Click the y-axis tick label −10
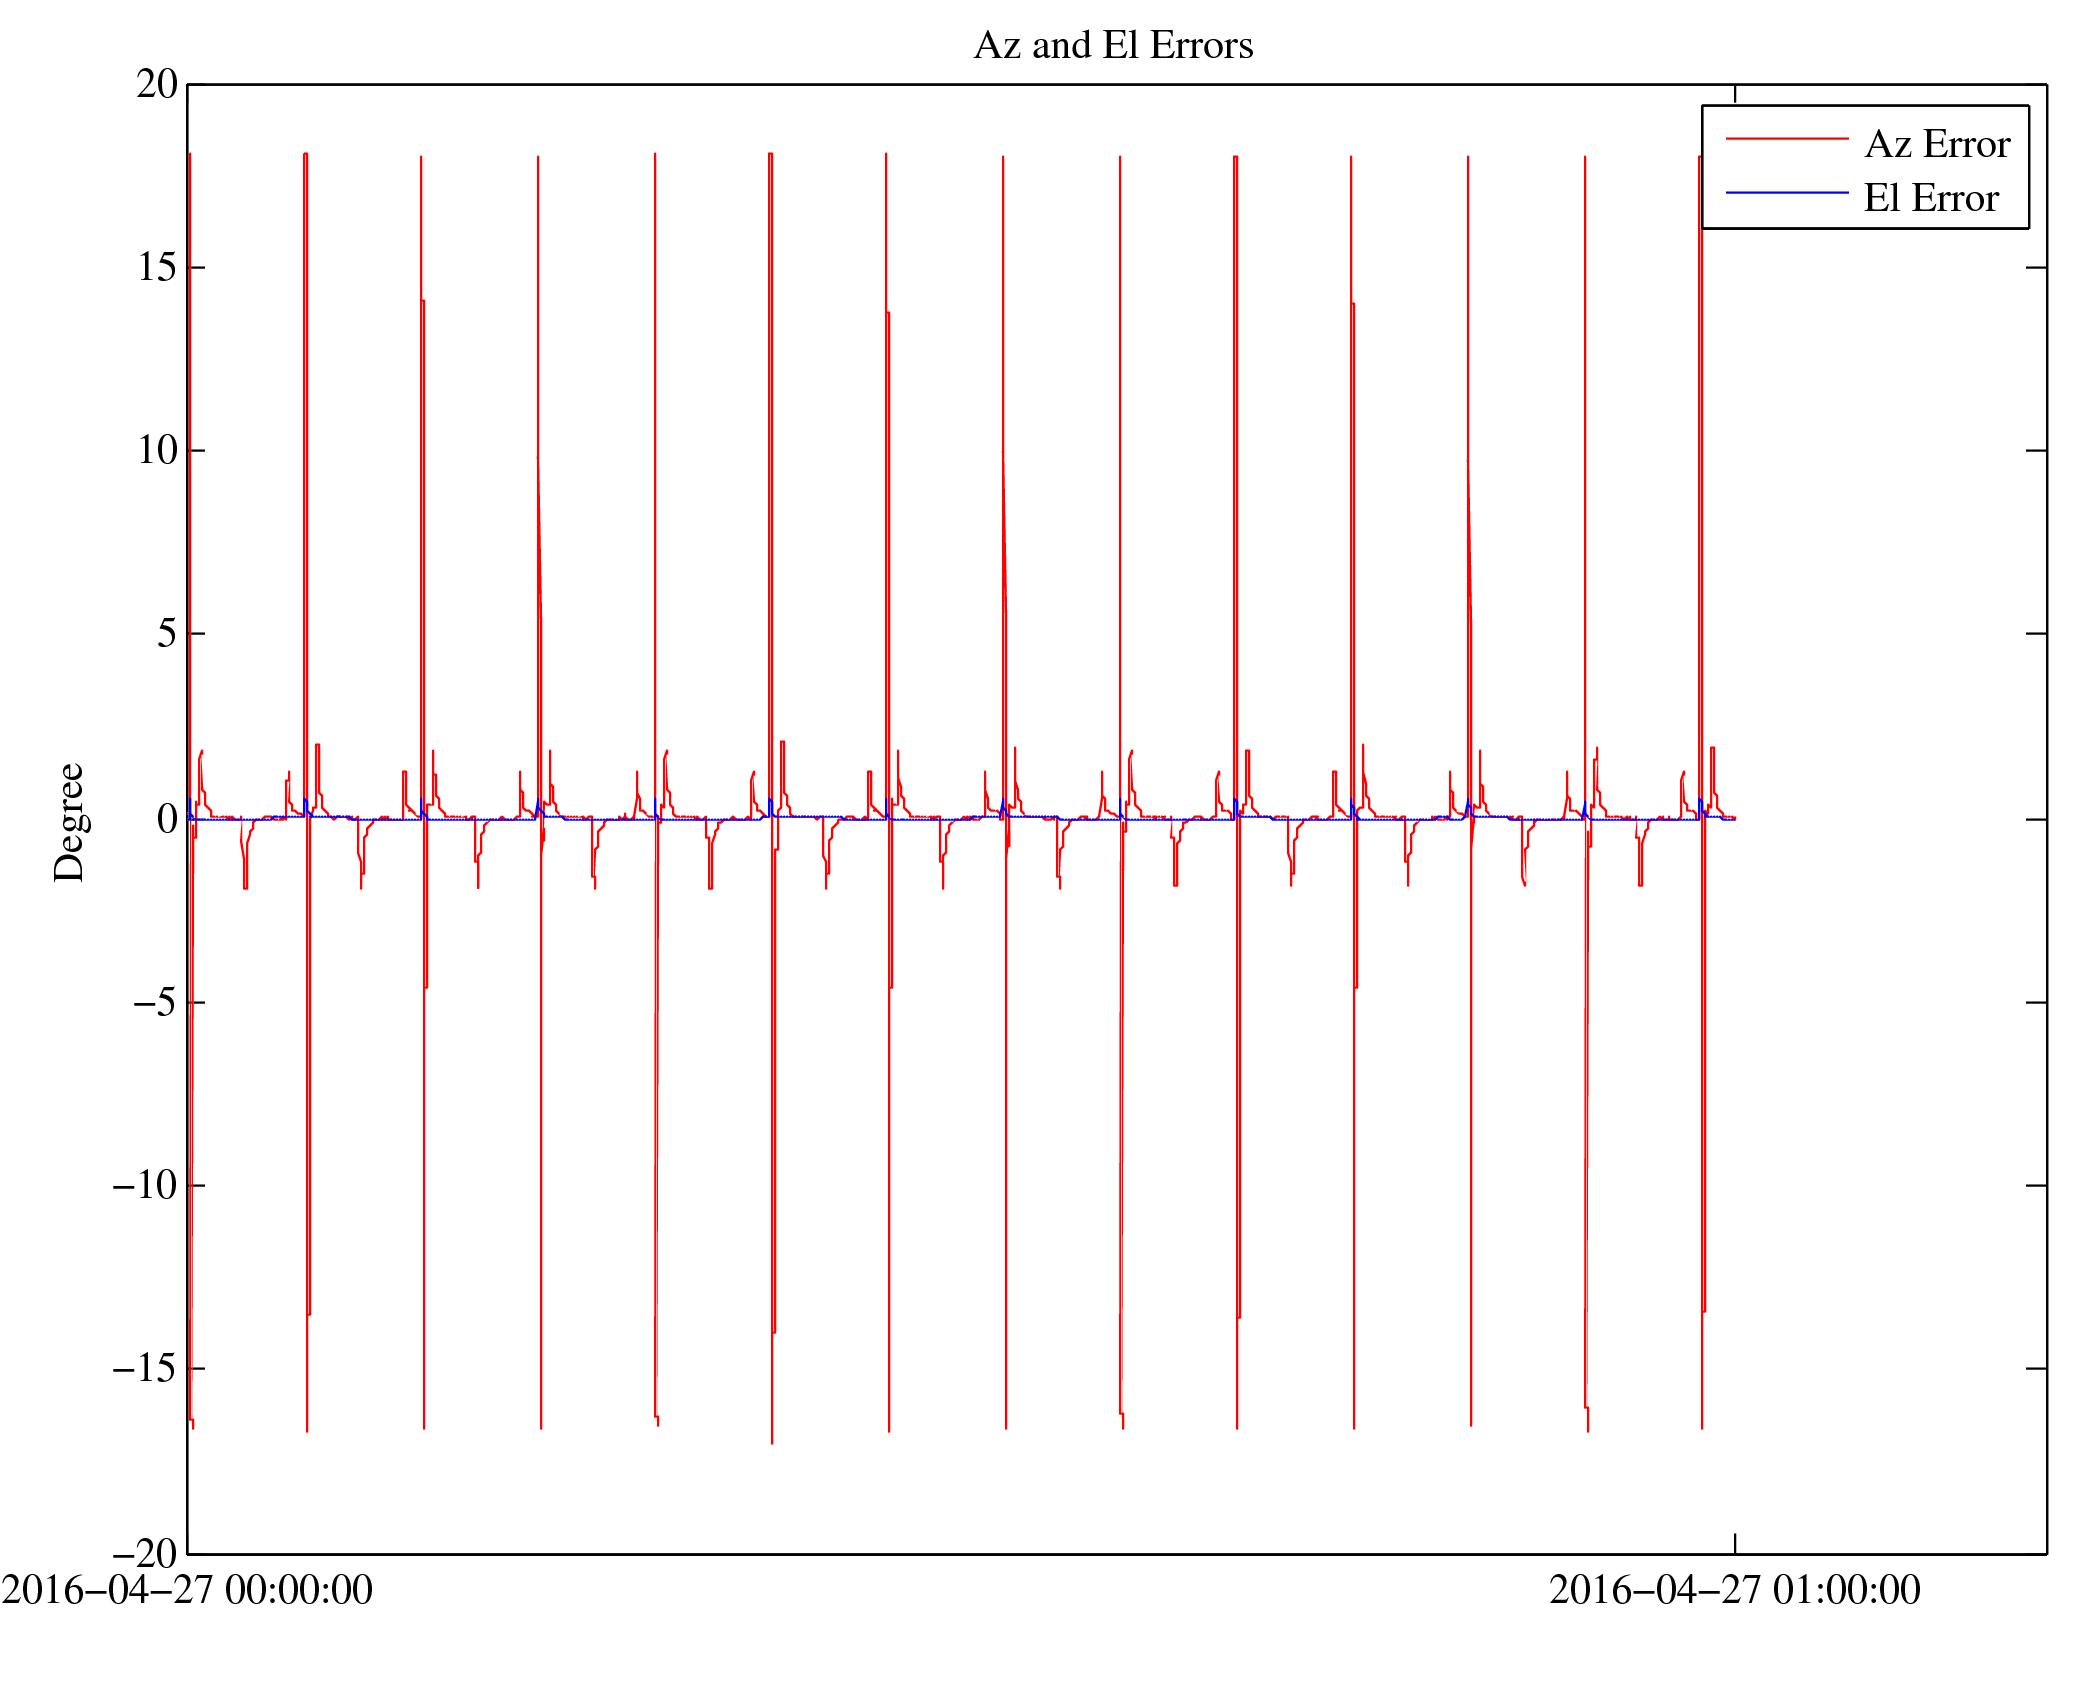This screenshot has width=2075, height=1683. click(x=145, y=1185)
